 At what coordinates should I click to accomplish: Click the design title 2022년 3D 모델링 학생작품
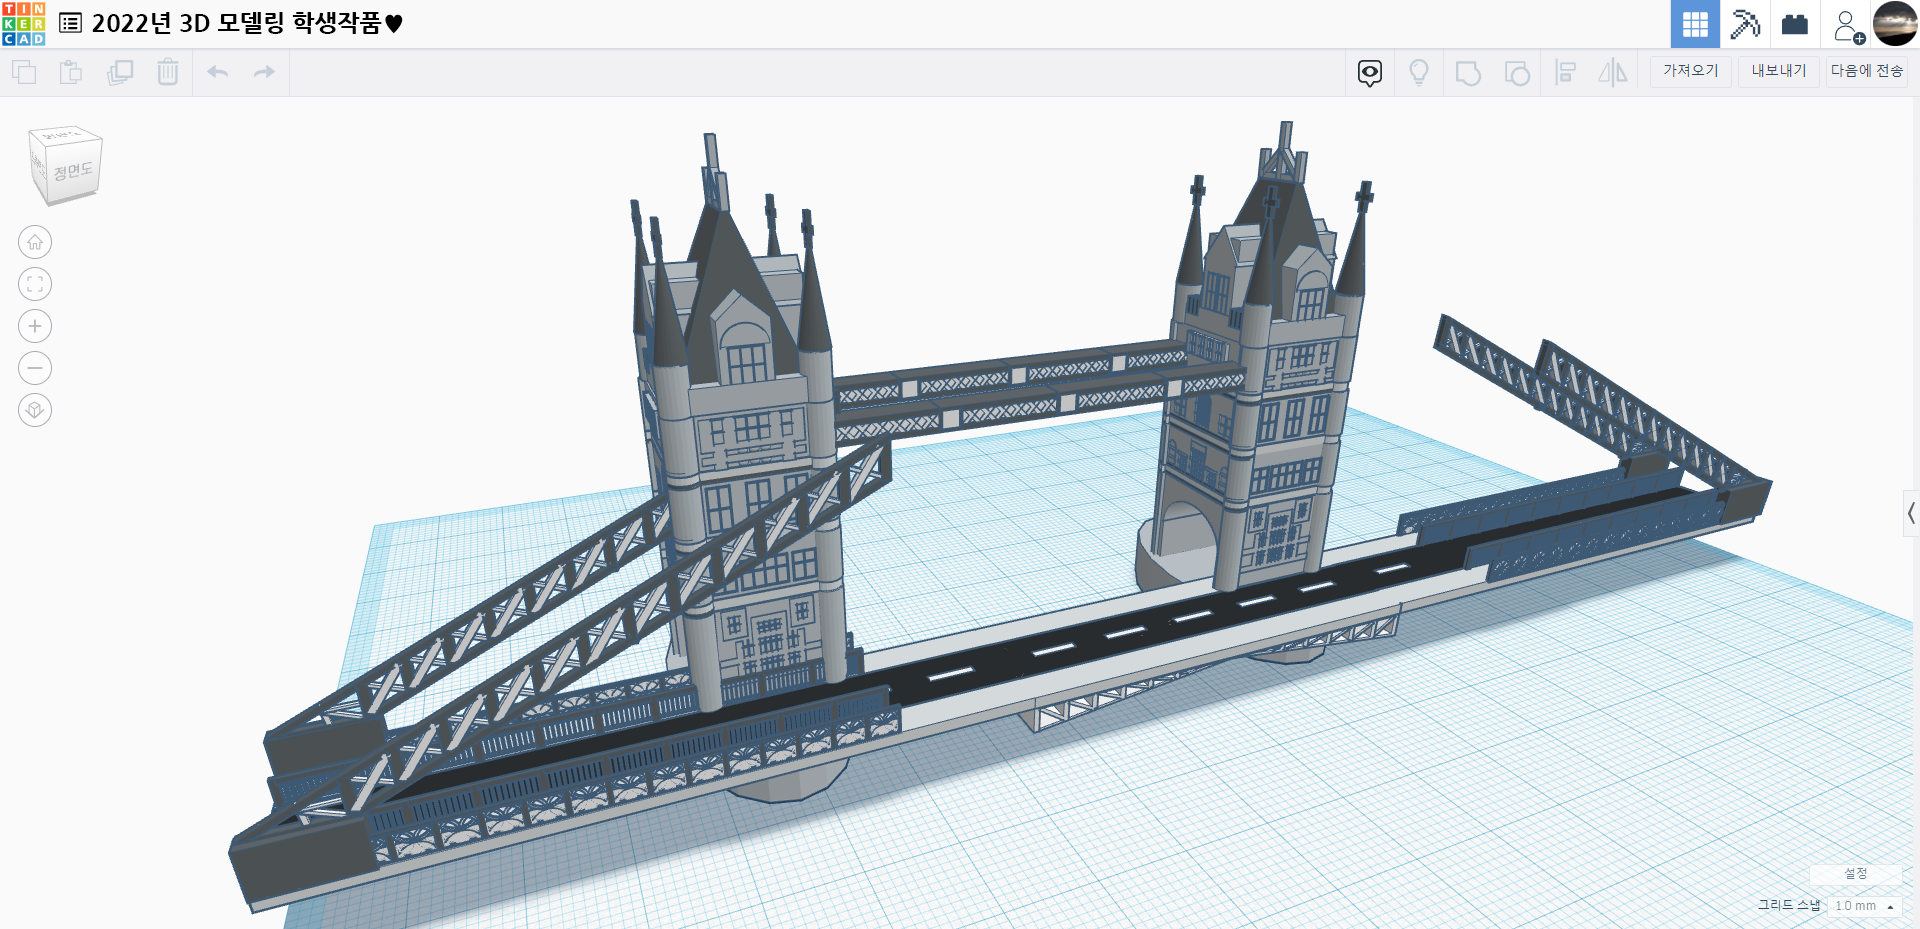click(x=247, y=23)
